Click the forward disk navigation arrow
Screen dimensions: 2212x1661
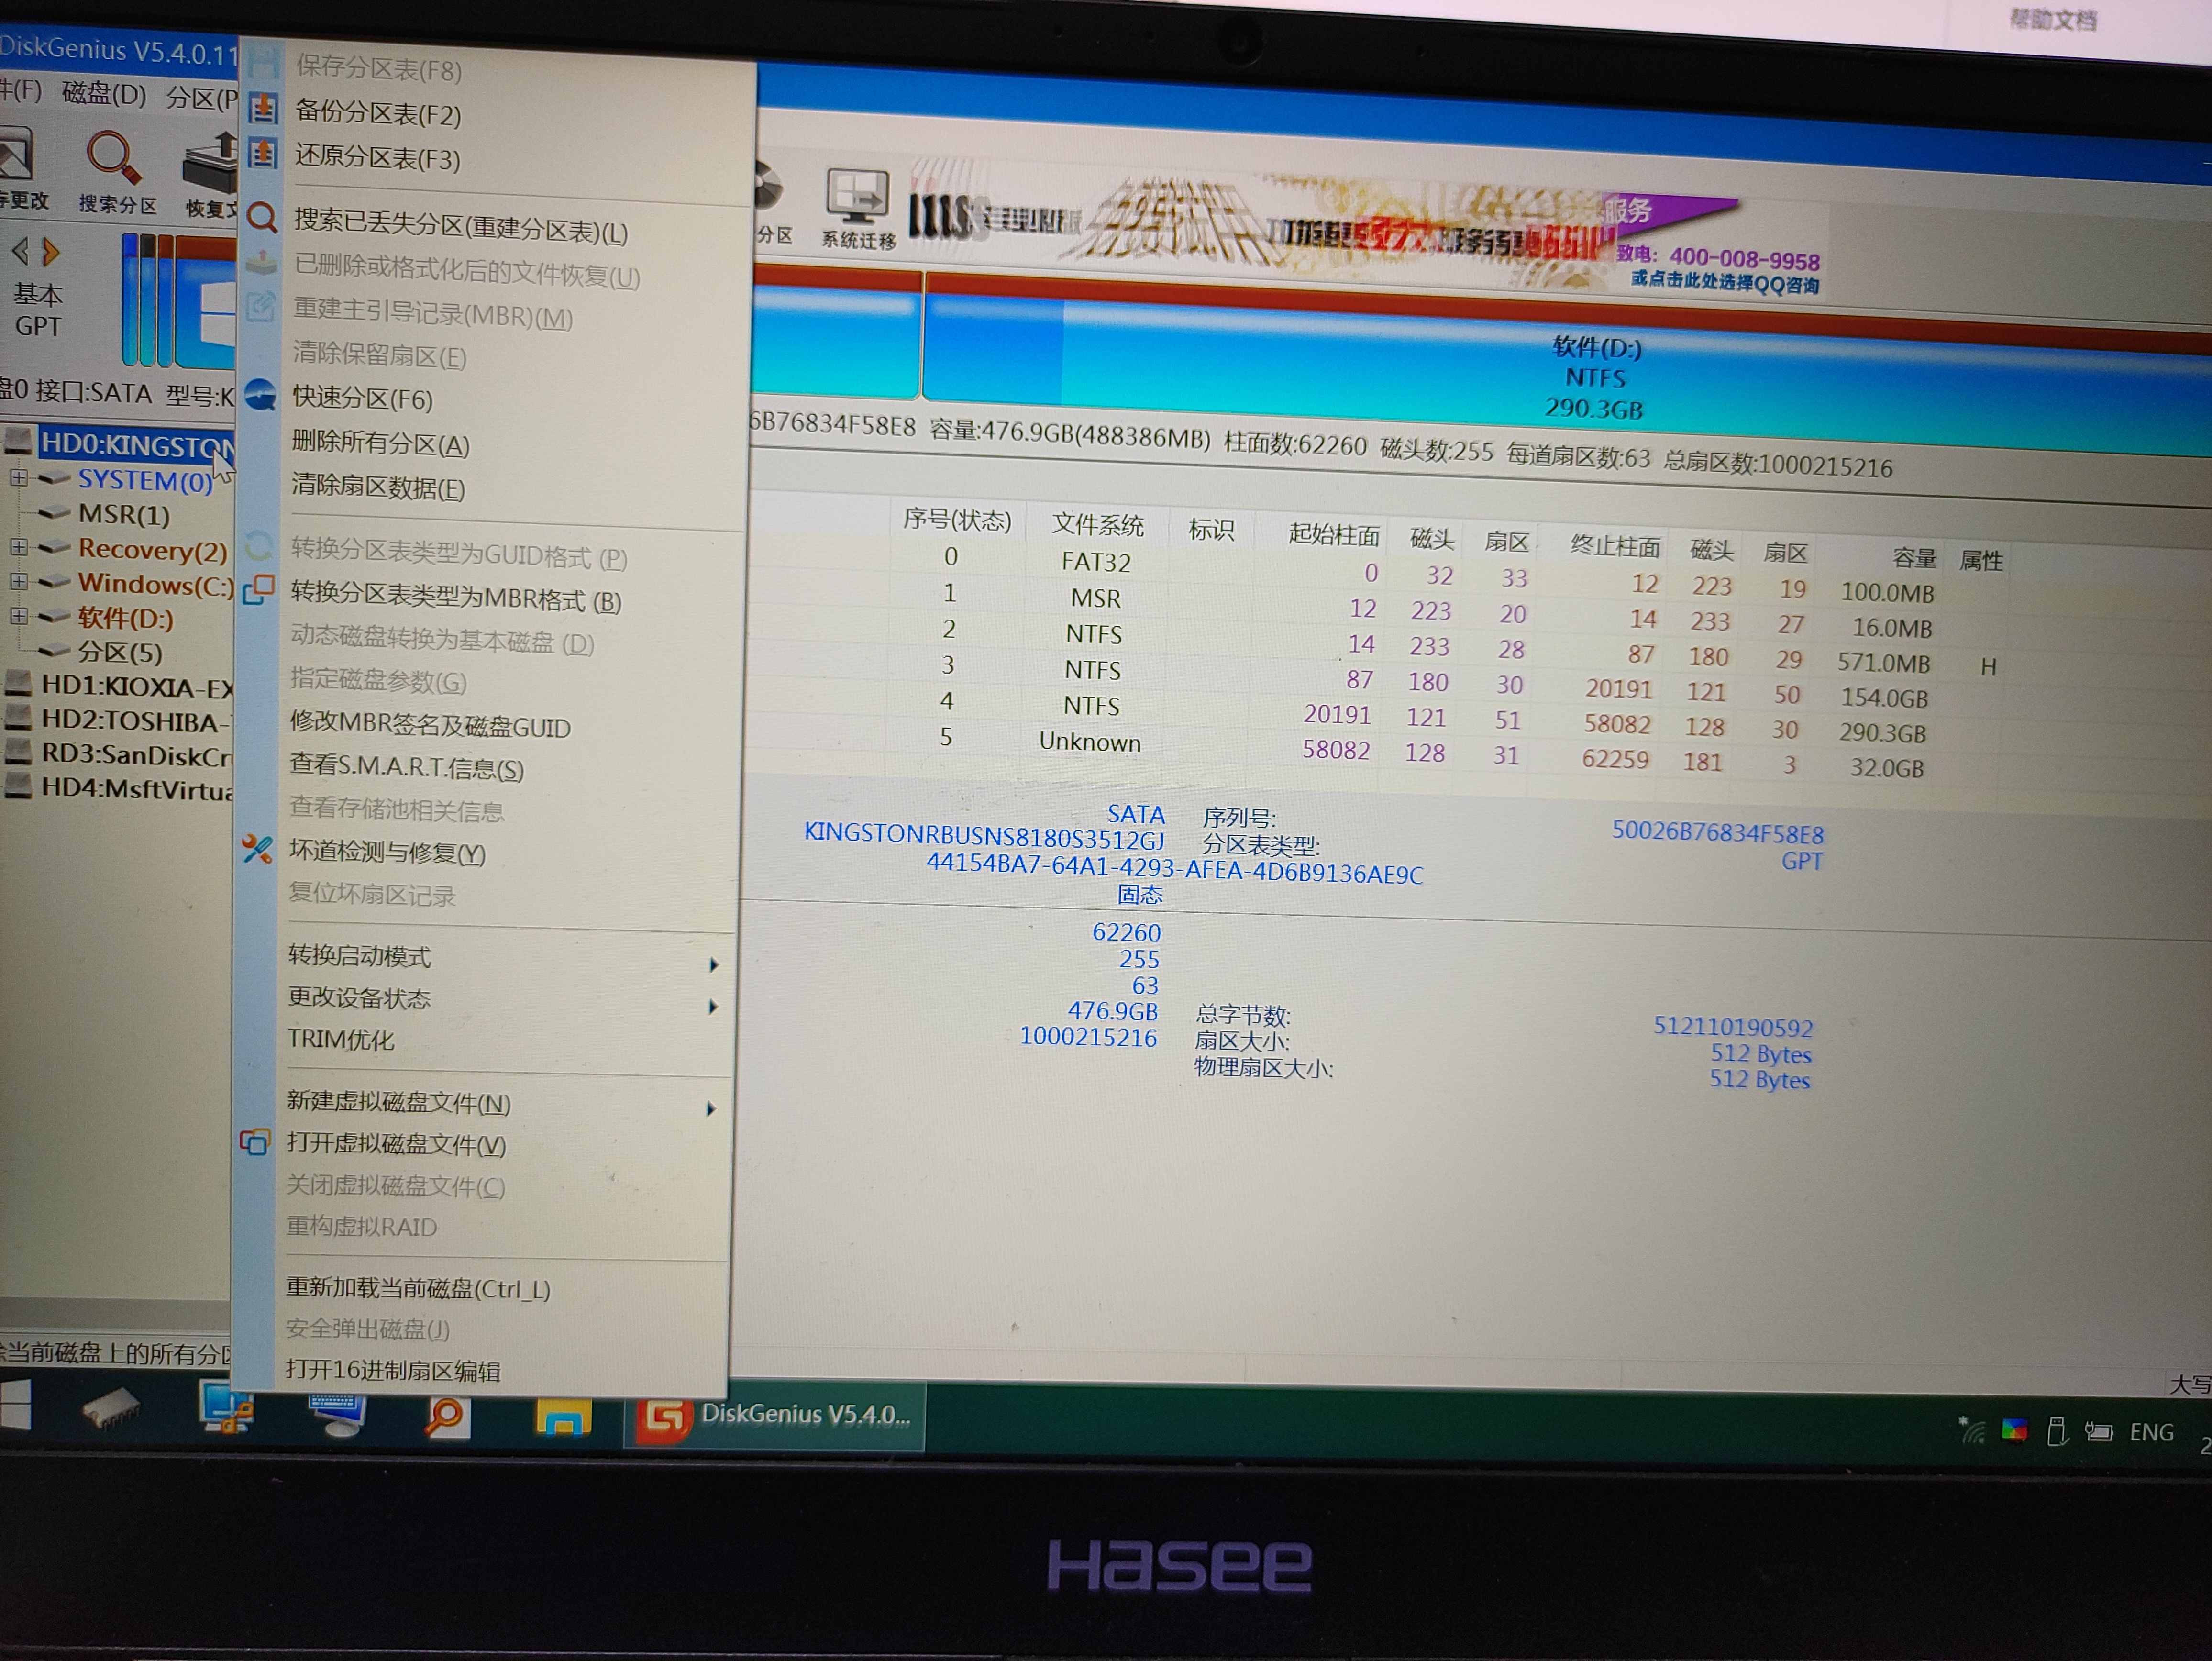(52, 252)
